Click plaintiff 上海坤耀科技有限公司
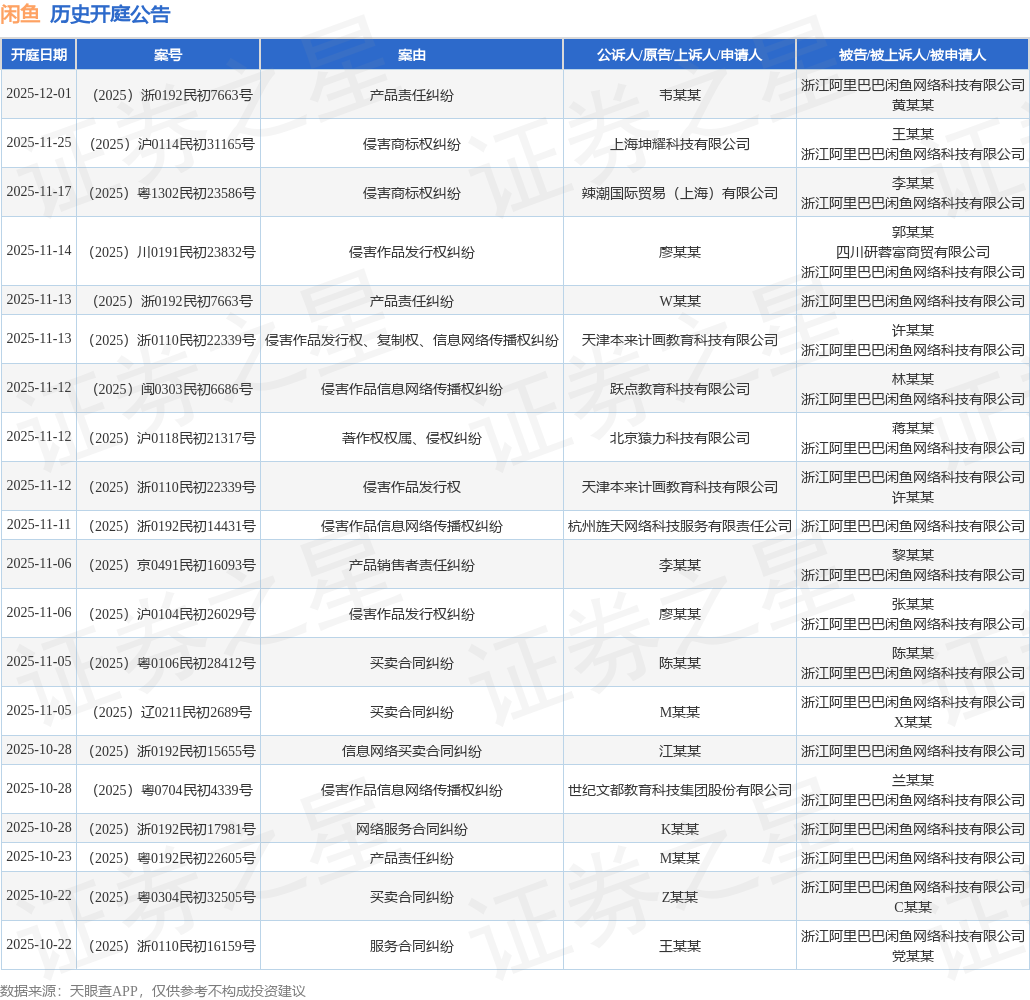The width and height of the screenshot is (1030, 1000). tap(679, 144)
